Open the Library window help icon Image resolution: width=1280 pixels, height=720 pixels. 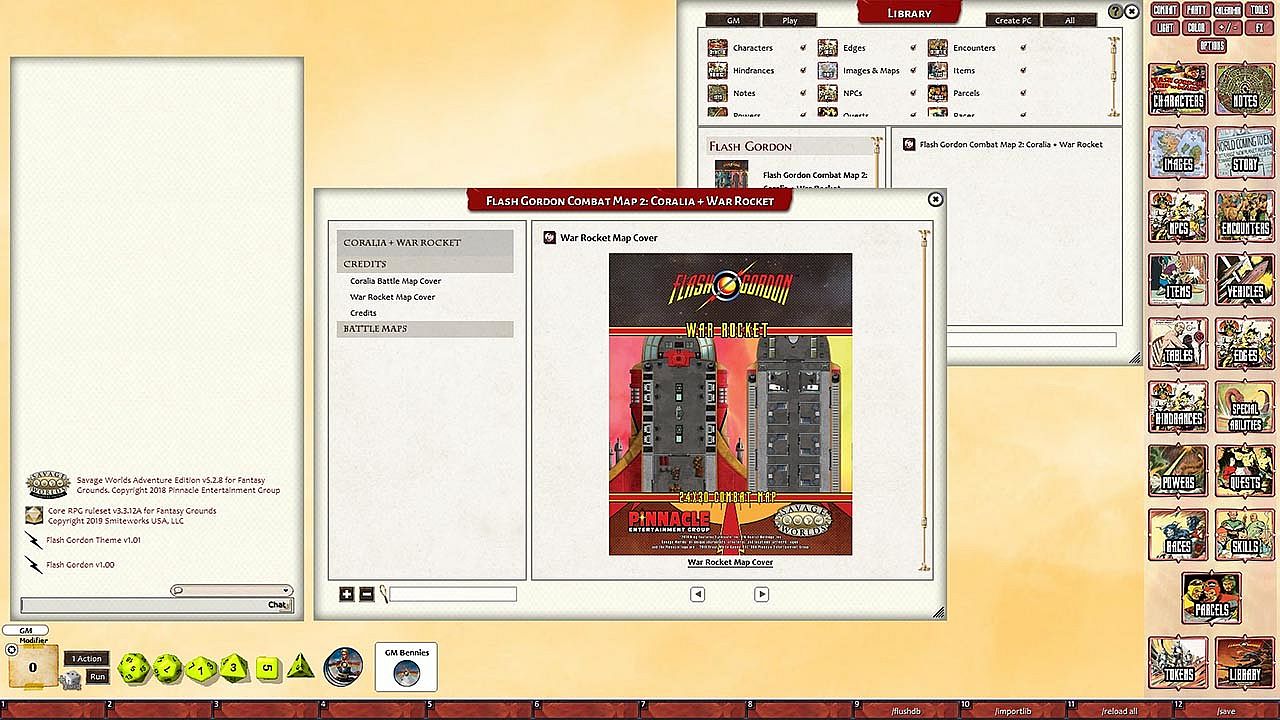[x=1116, y=12]
